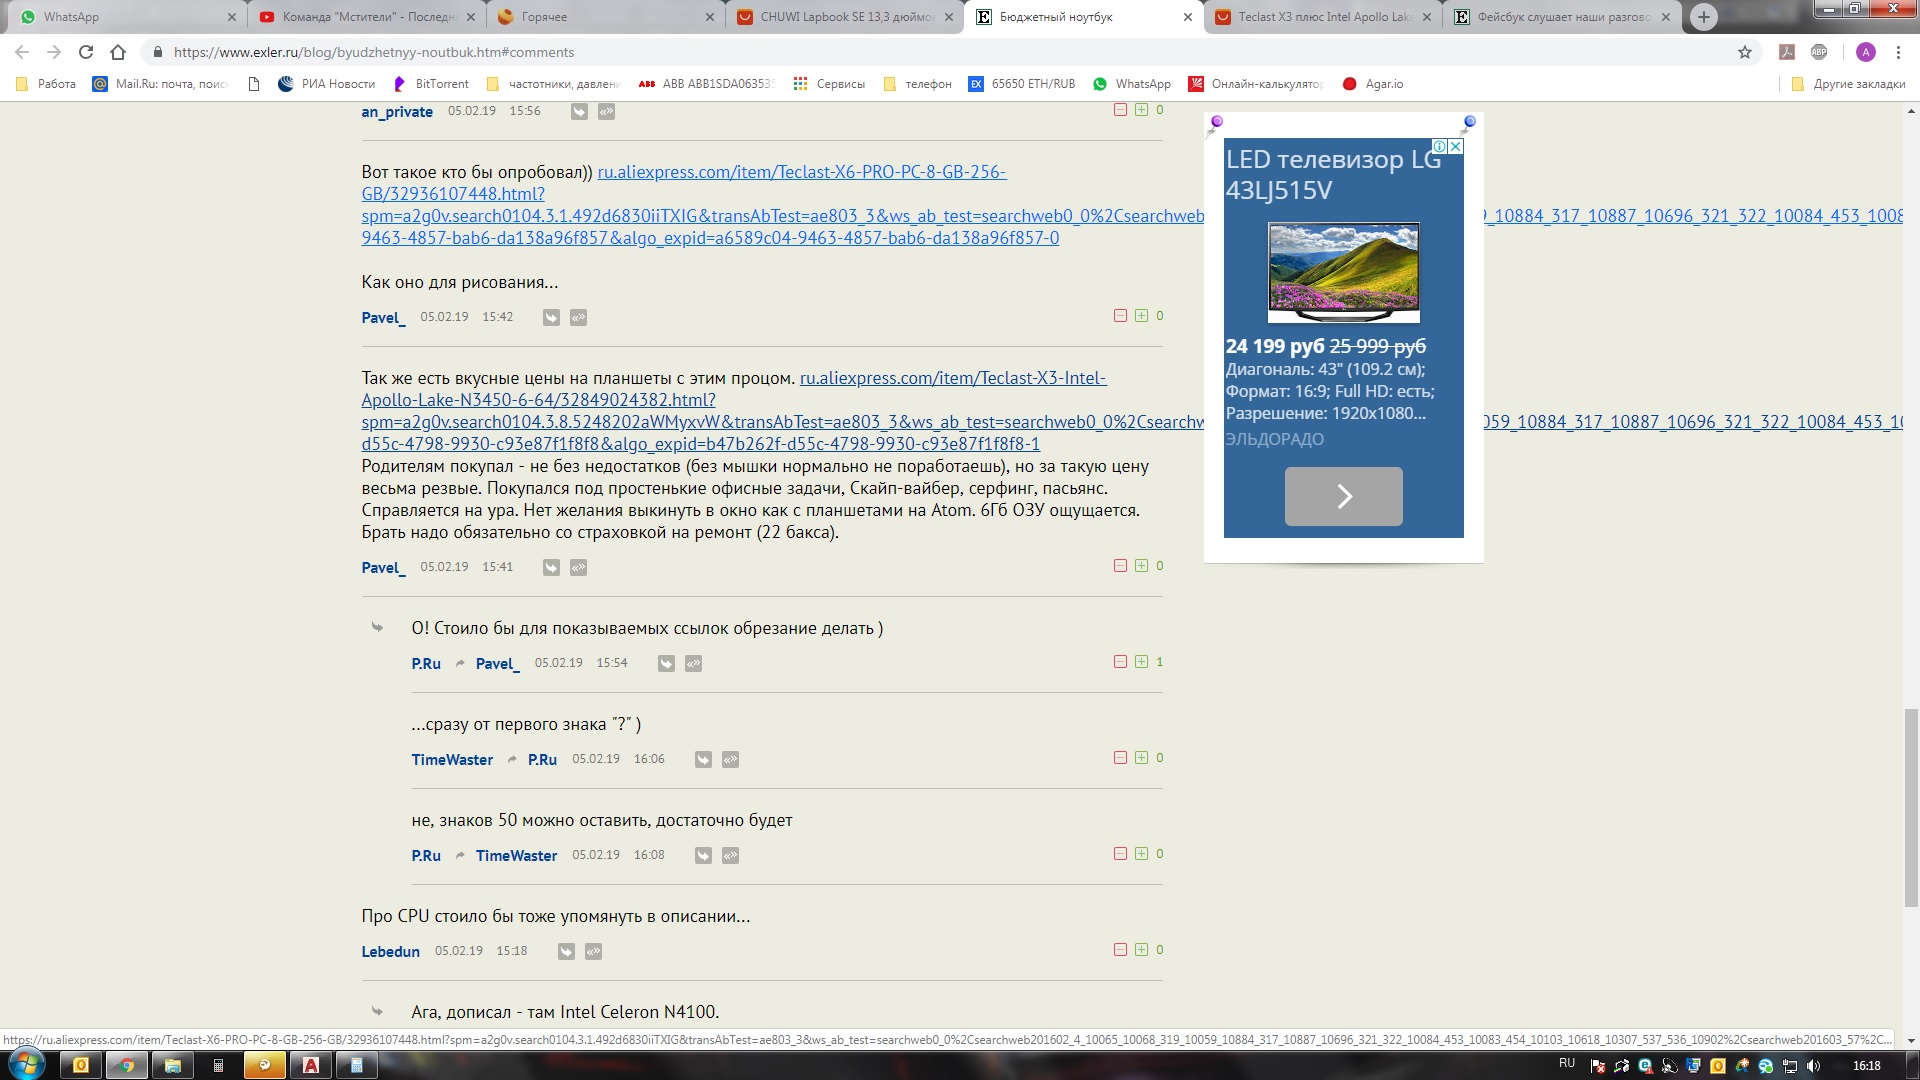Upvote Pavel_'s 15:41 comment with plus

1141,566
